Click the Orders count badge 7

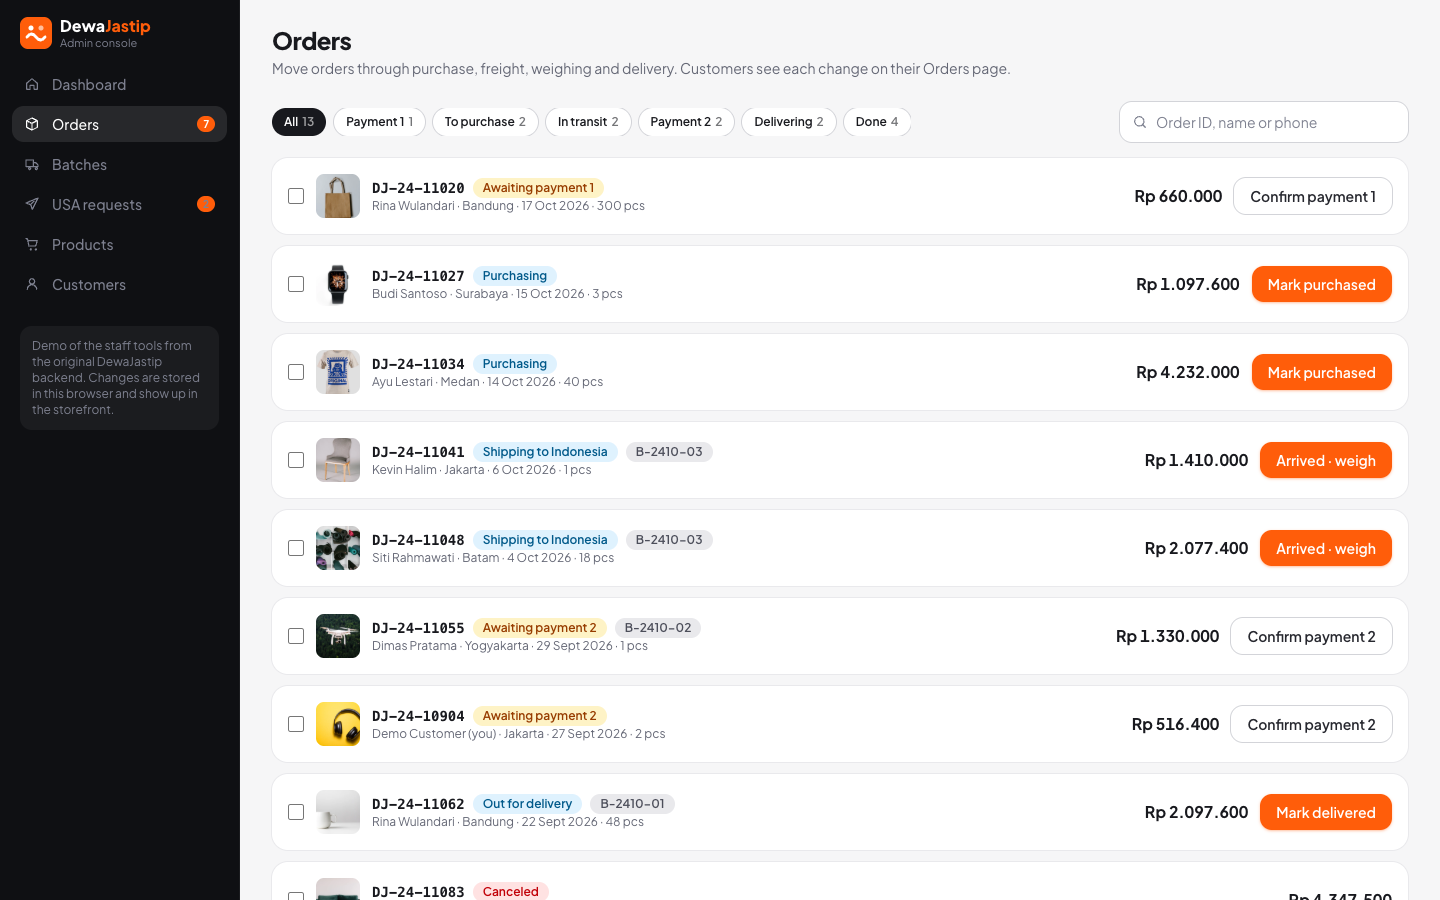click(206, 124)
